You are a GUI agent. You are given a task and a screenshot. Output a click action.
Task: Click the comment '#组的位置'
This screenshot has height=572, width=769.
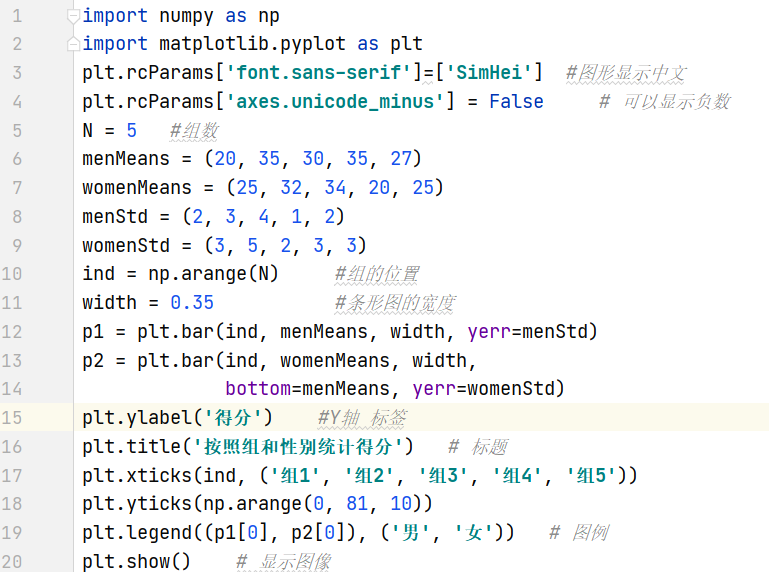coord(377,274)
